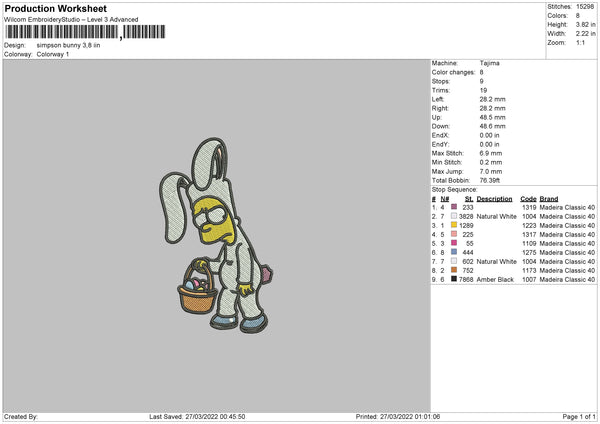Click the 'Page 1 of 1' indicator
The image size is (600, 424).
[579, 417]
